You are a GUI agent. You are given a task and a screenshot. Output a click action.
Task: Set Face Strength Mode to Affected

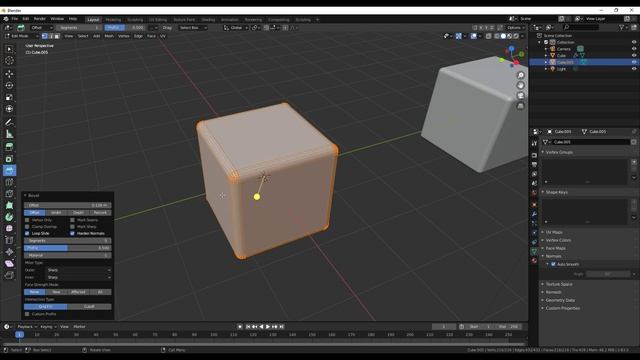78,292
